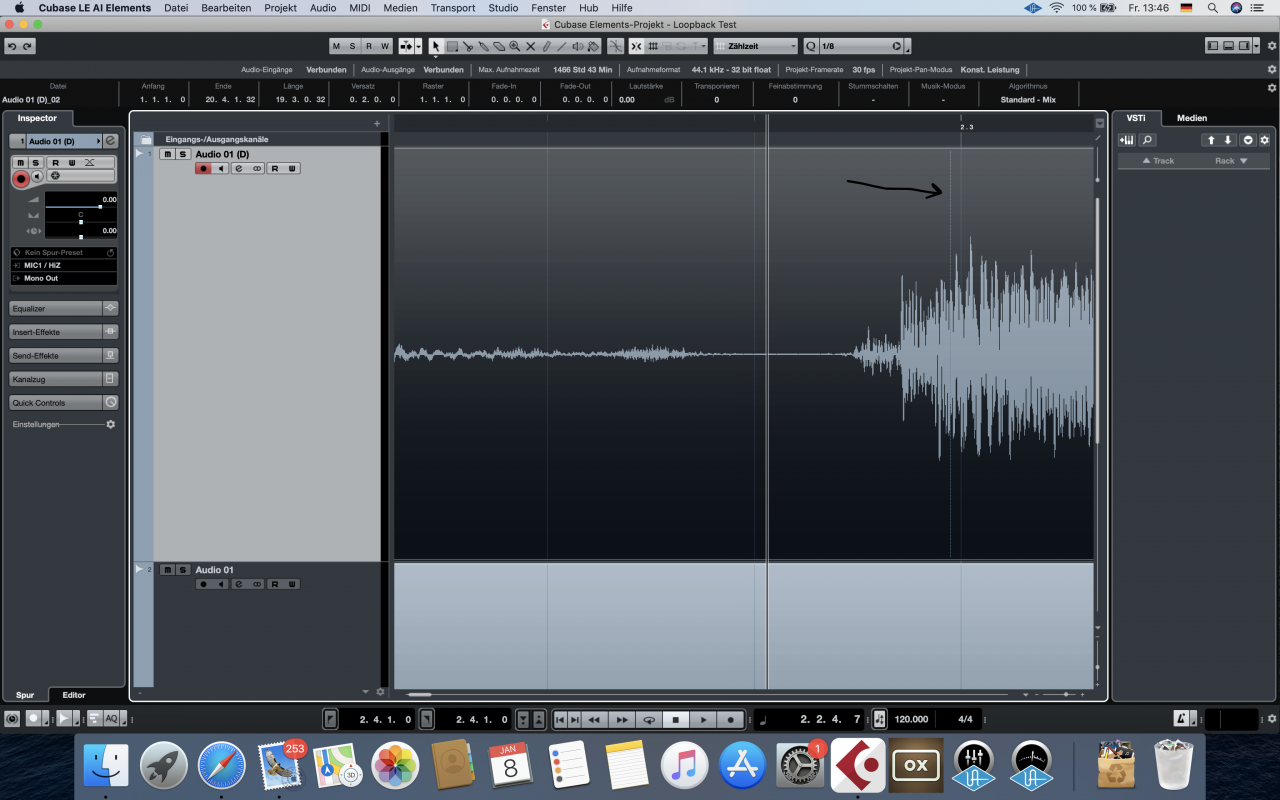Open VSTi rack search magnifier

tap(1148, 140)
